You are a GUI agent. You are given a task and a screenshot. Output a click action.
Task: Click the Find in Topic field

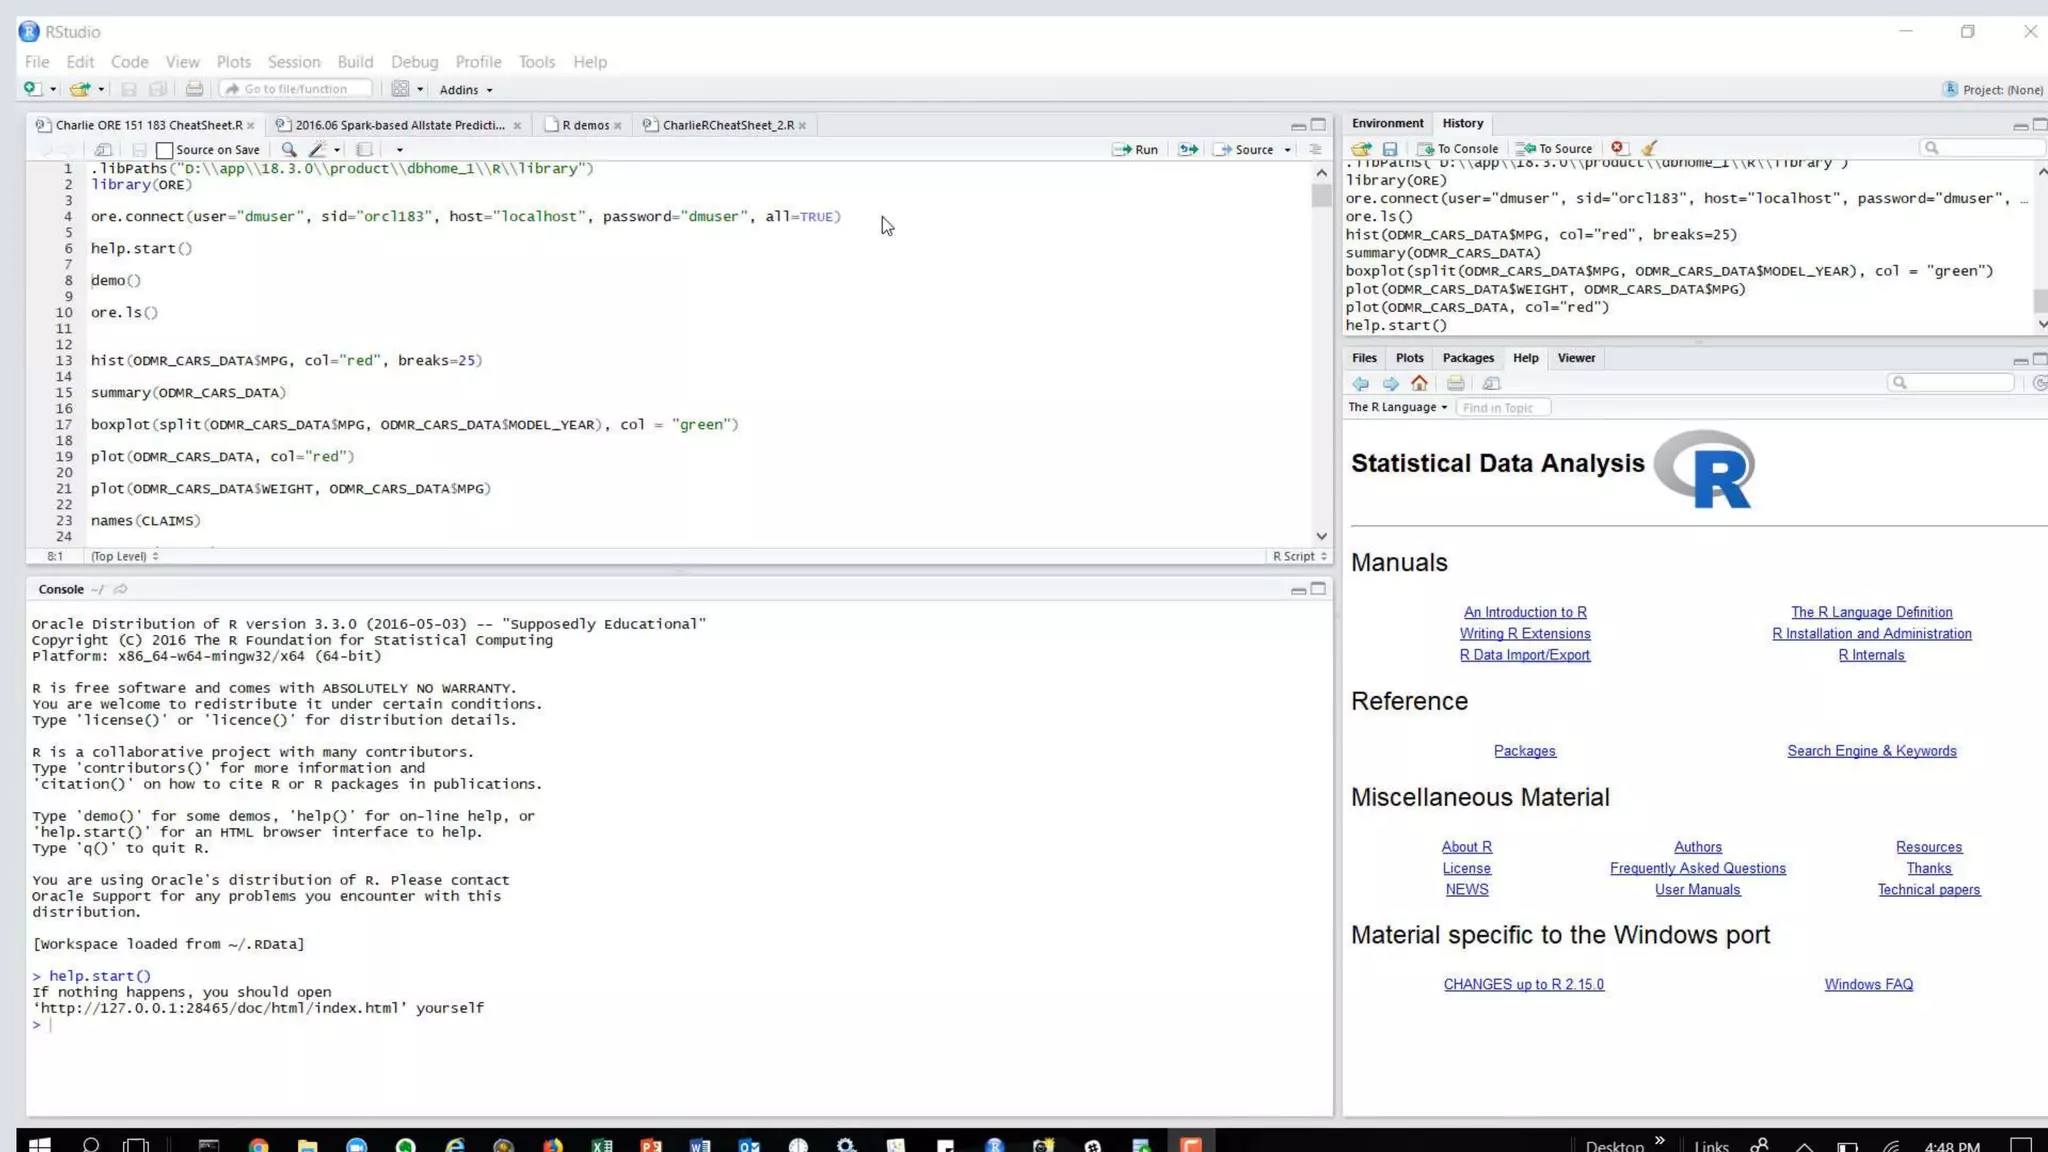tap(1502, 408)
